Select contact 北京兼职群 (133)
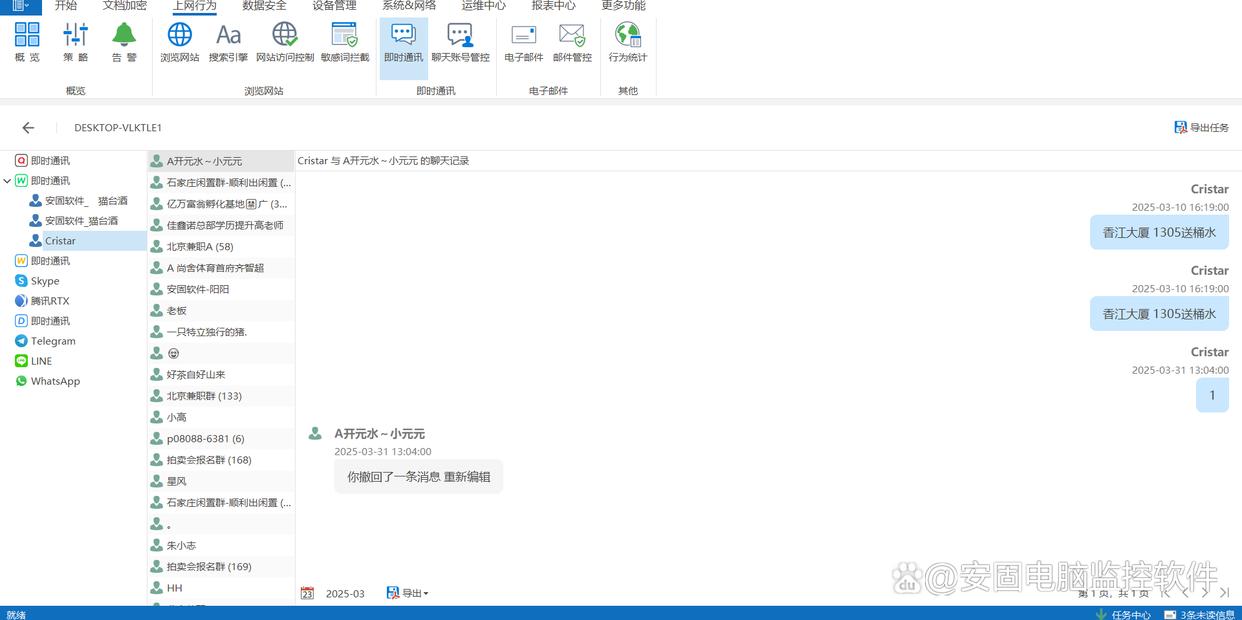The height and width of the screenshot is (620, 1242). point(221,396)
